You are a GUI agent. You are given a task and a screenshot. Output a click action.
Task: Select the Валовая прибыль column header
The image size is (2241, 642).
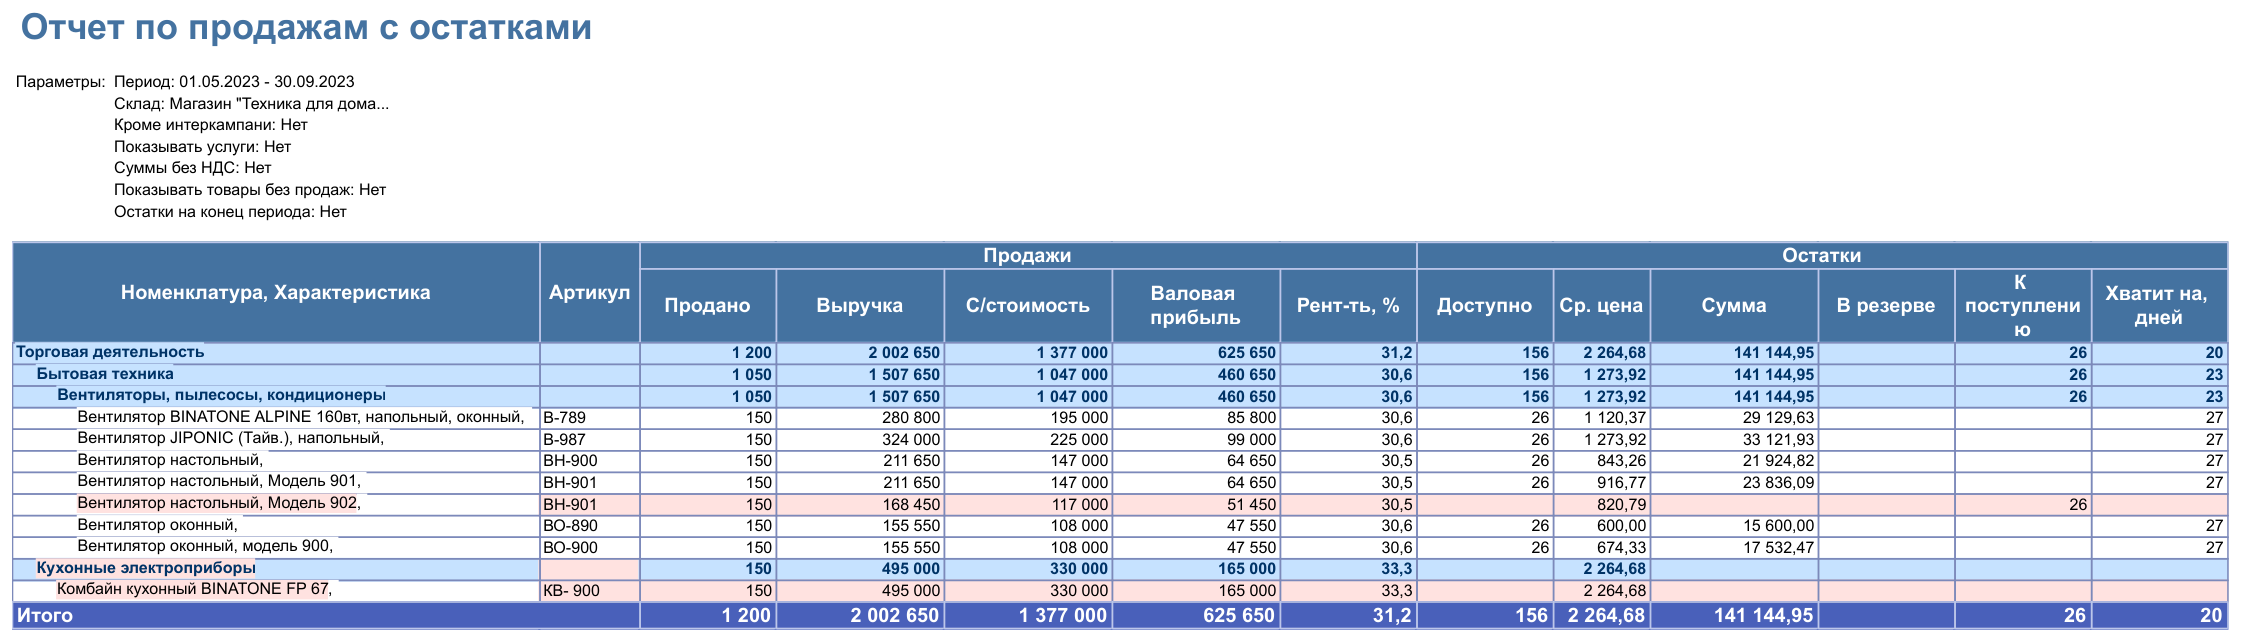[x=1196, y=305]
